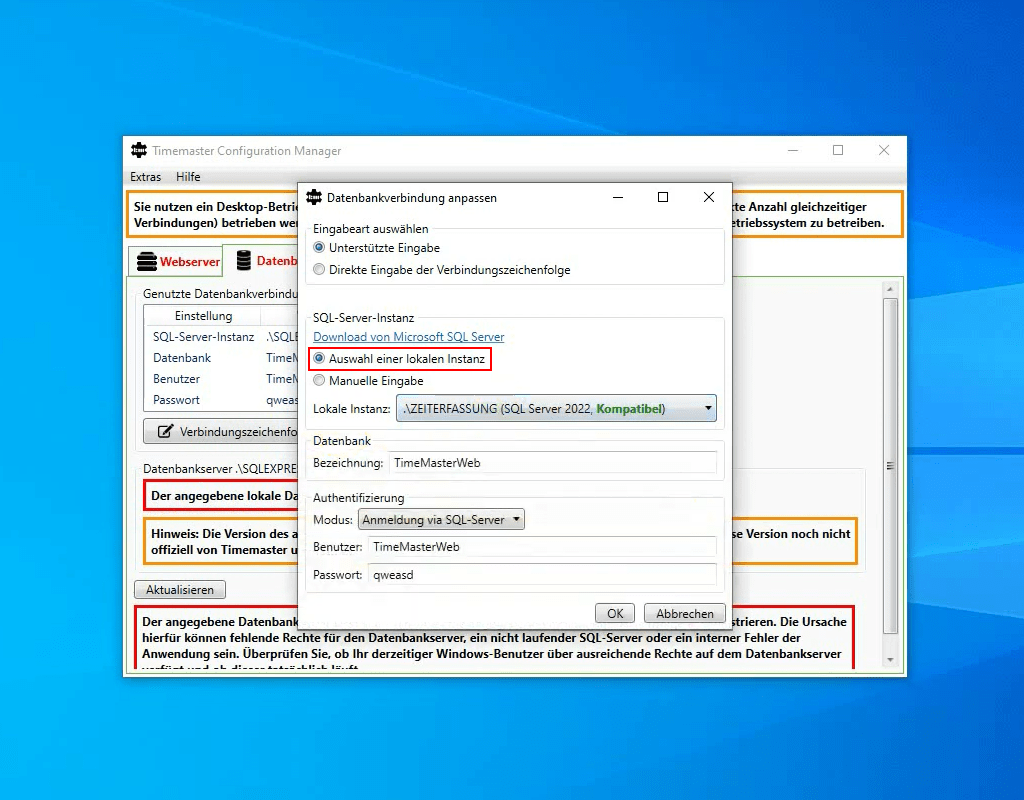Select Direkte Eingabe der Verbindungszeichenfolge option

pyautogui.click(x=320, y=270)
